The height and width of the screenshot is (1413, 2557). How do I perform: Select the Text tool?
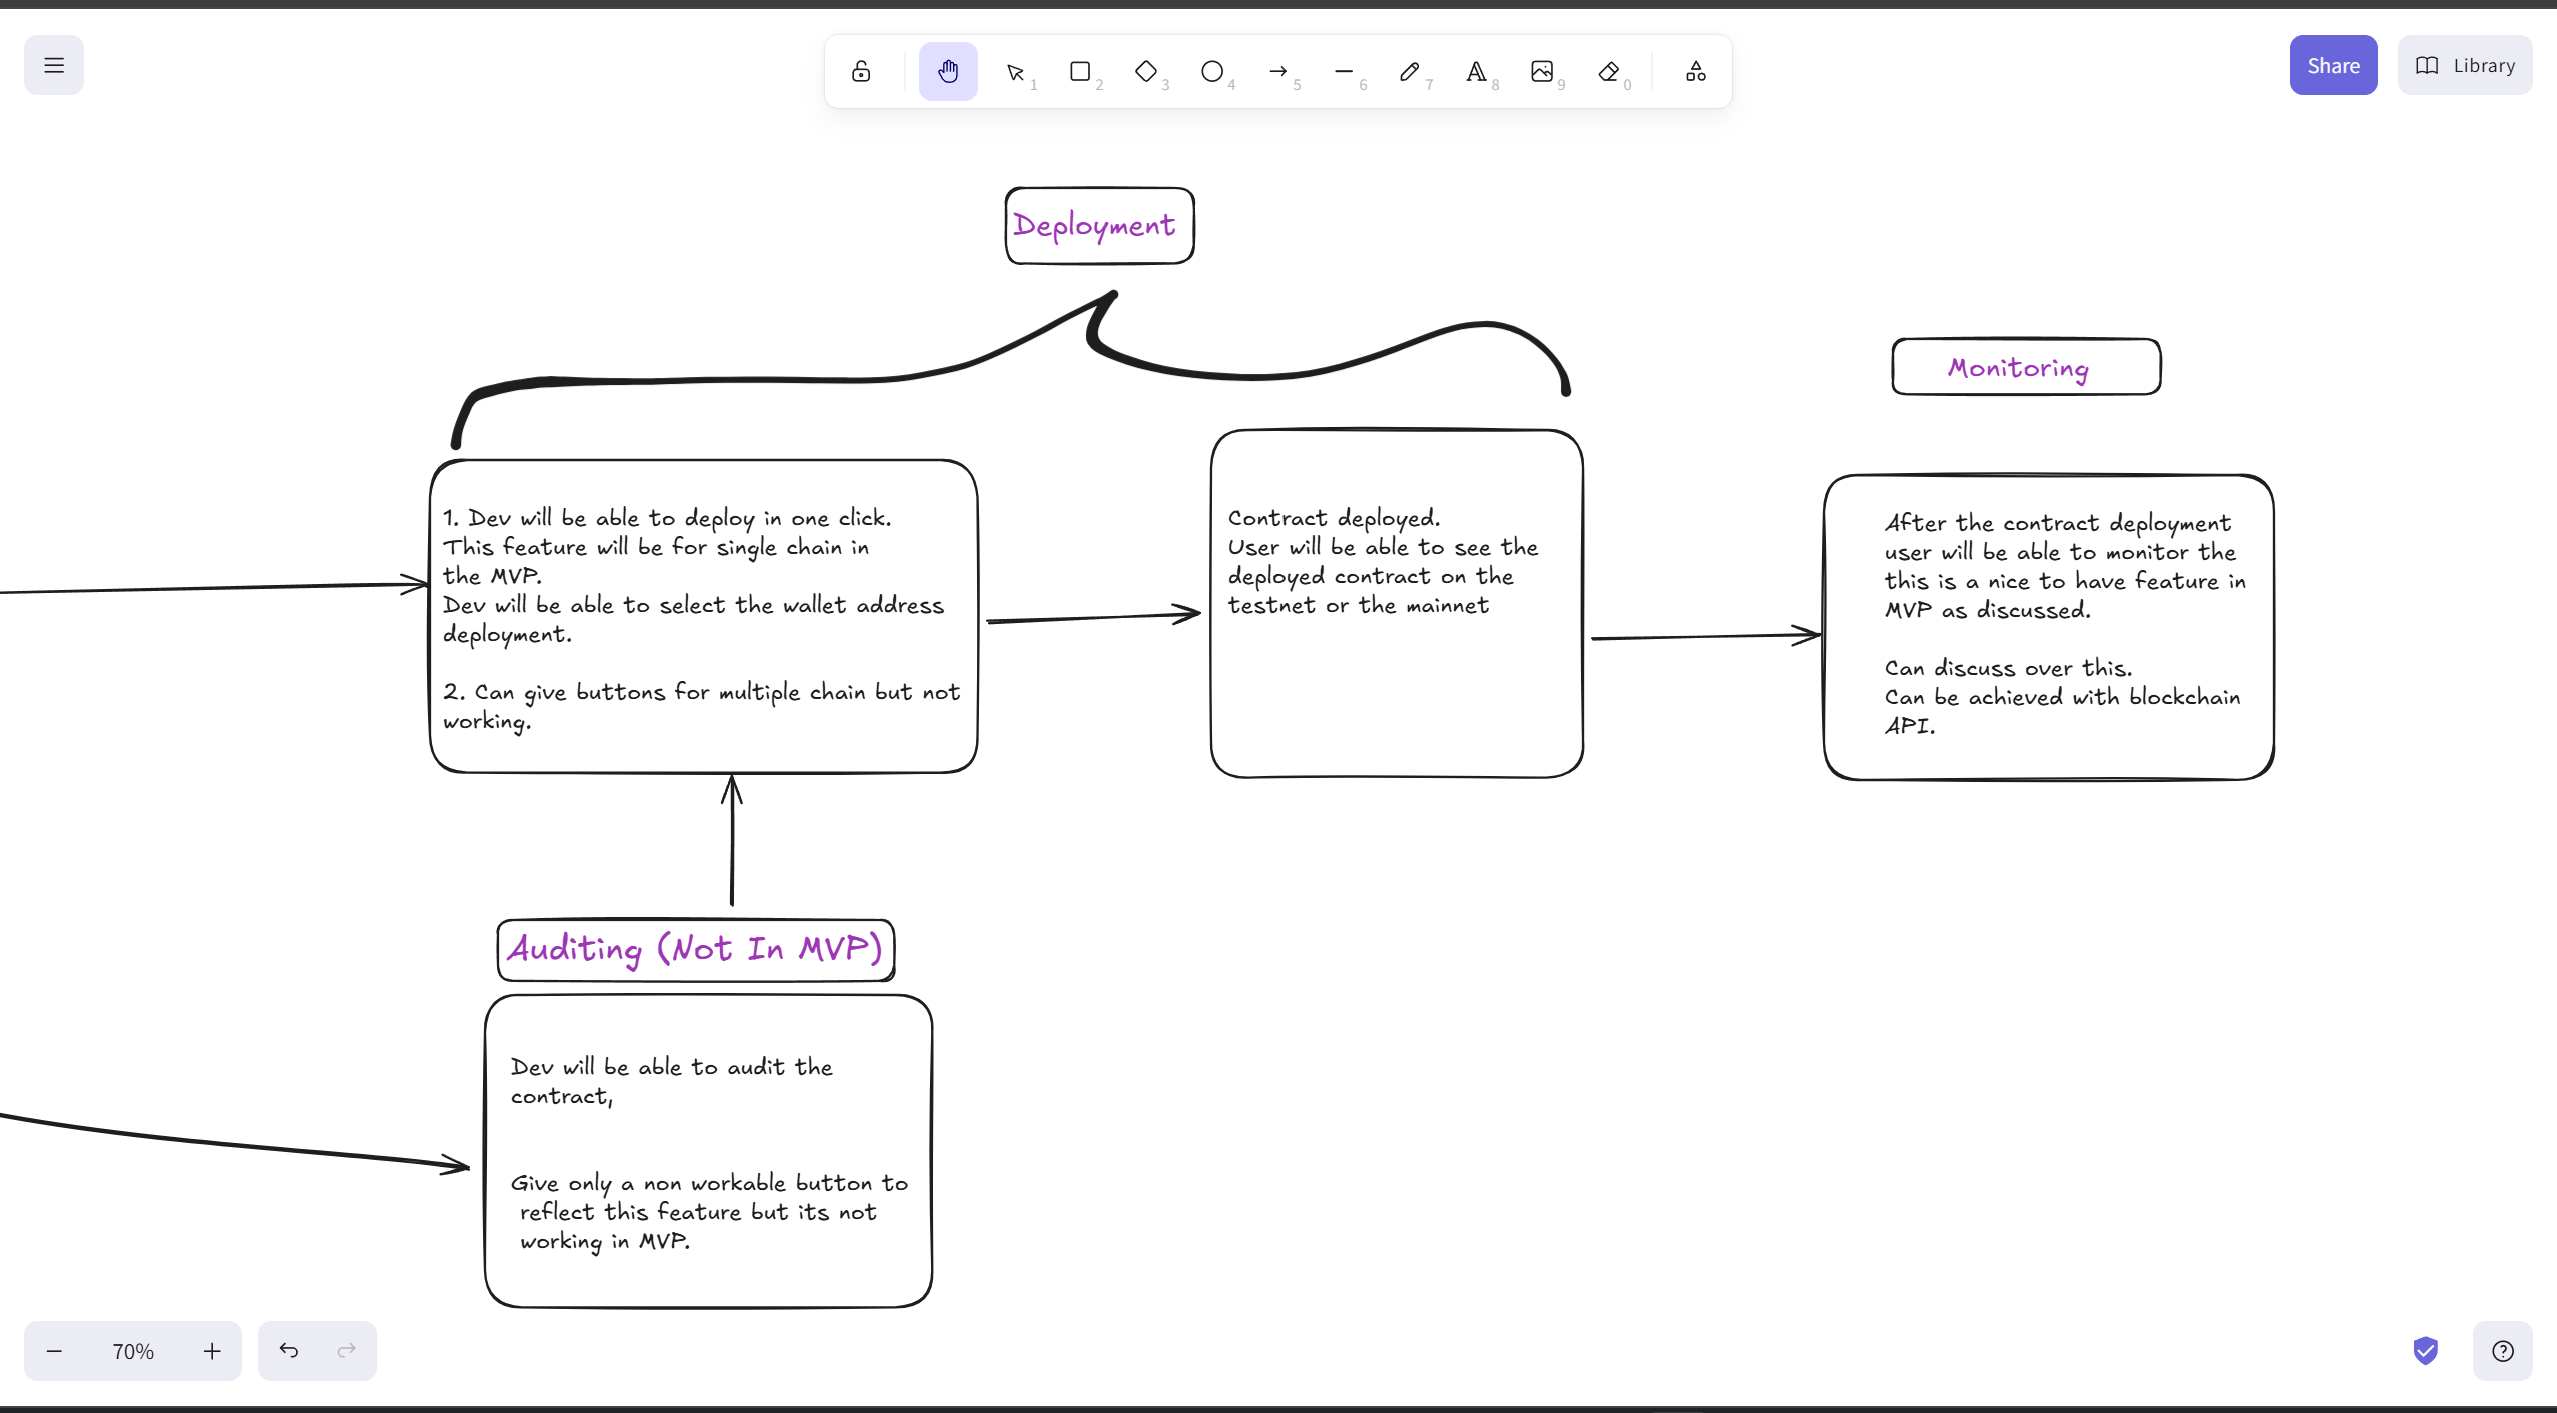pos(1477,71)
